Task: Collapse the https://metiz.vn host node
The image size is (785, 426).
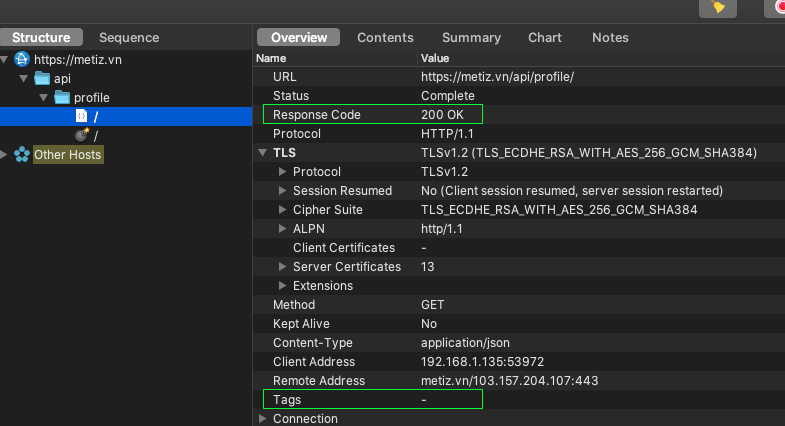Action: tap(5, 60)
